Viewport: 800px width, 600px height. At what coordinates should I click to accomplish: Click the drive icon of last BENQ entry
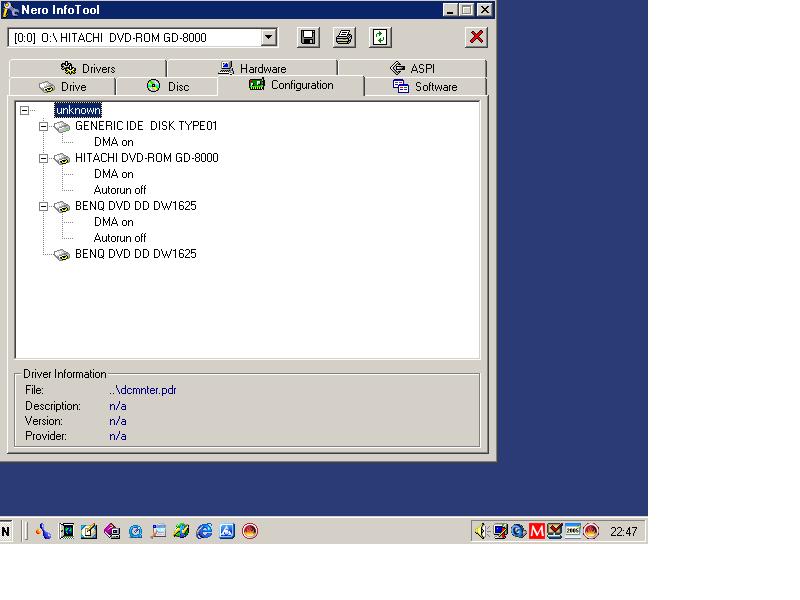[x=62, y=255]
